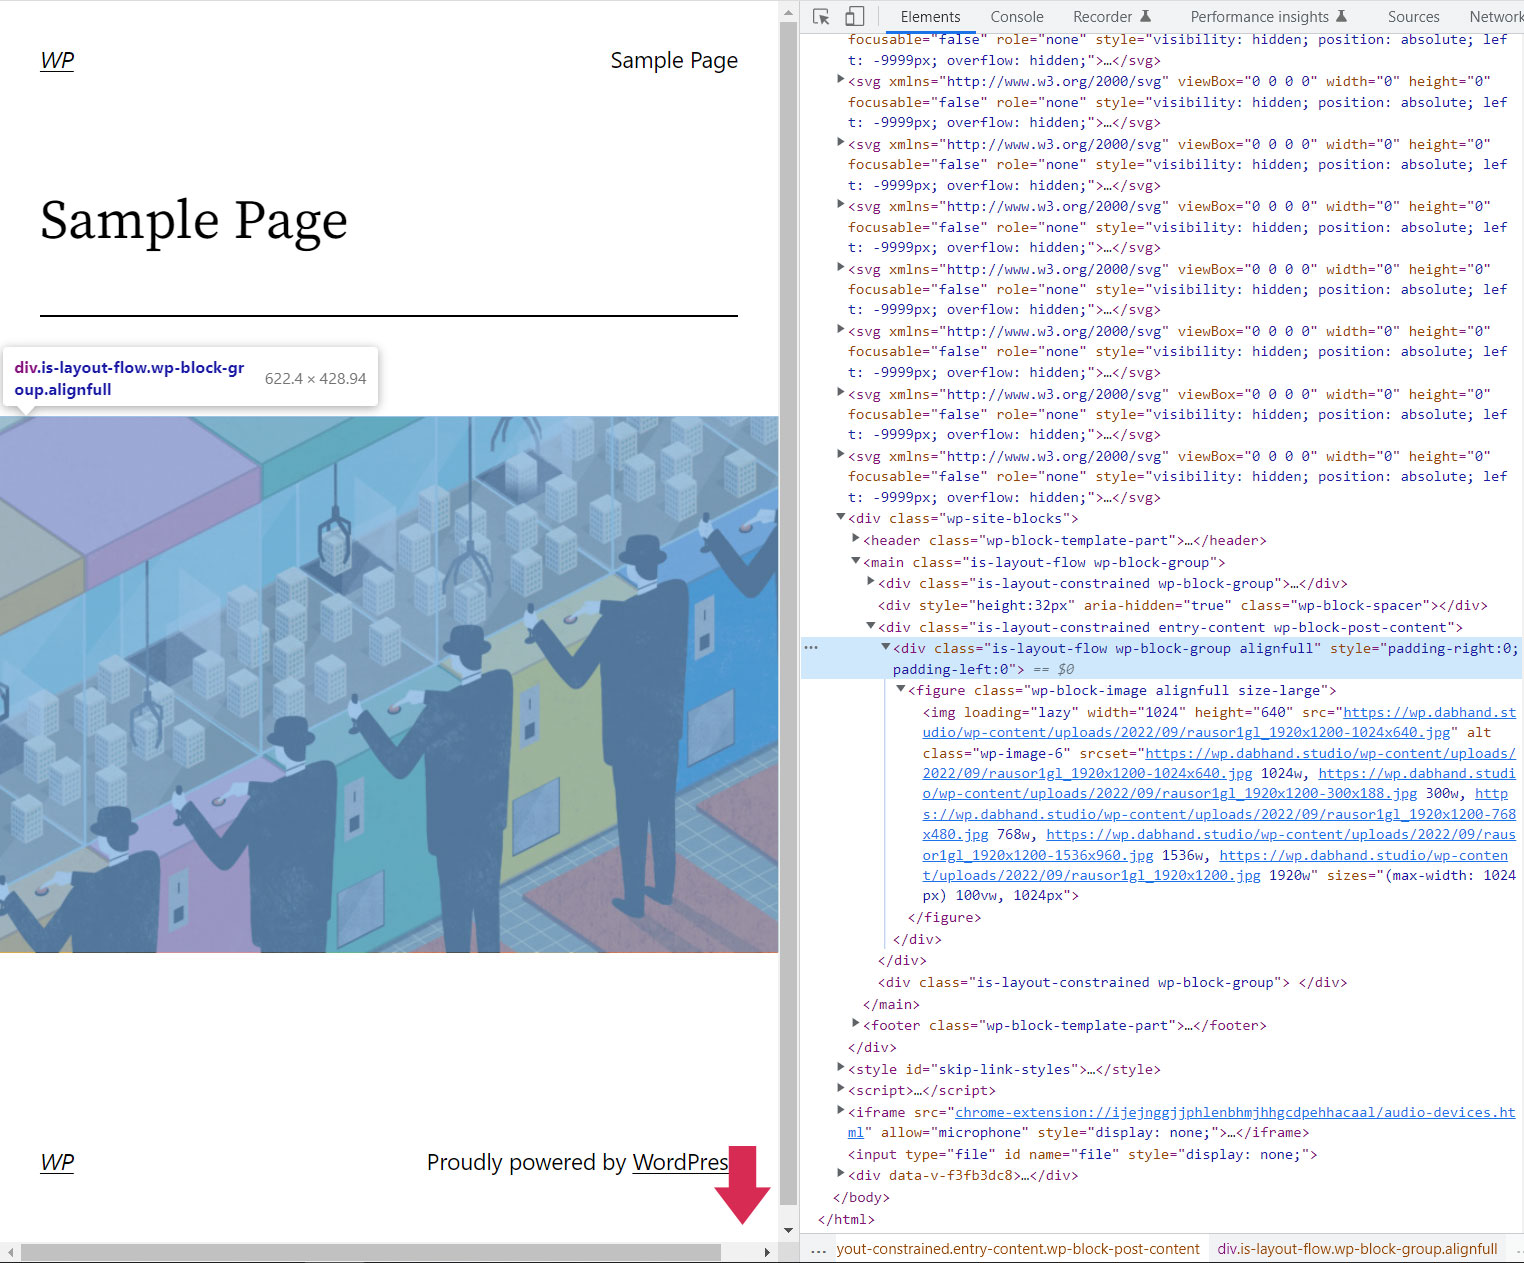Viewport: 1524px width, 1263px height.
Task: Expand the footer wp-block-template-part element
Action: 855,1024
